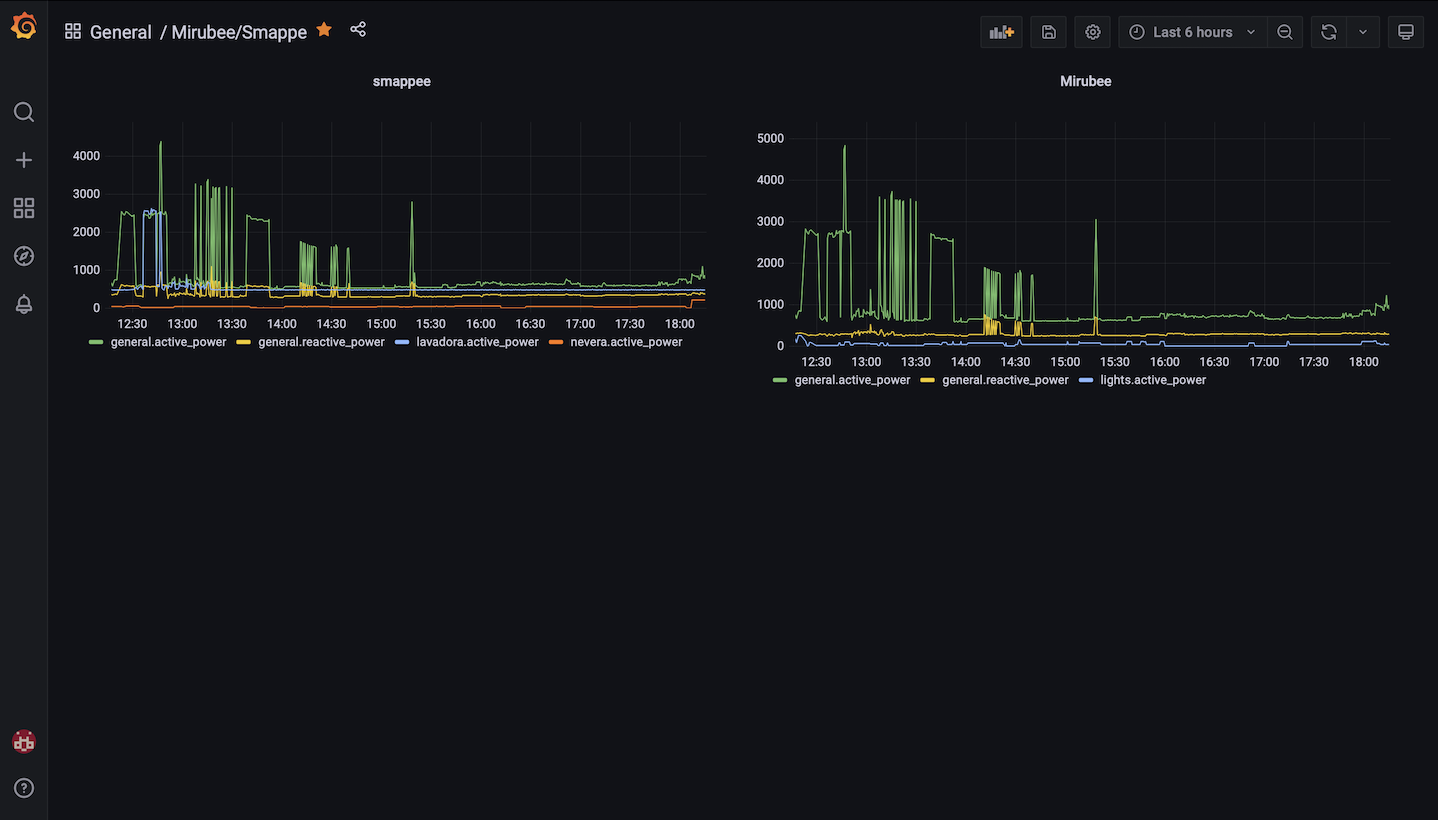Save the dashboard
Viewport: 1438px width, 820px height.
pos(1048,32)
